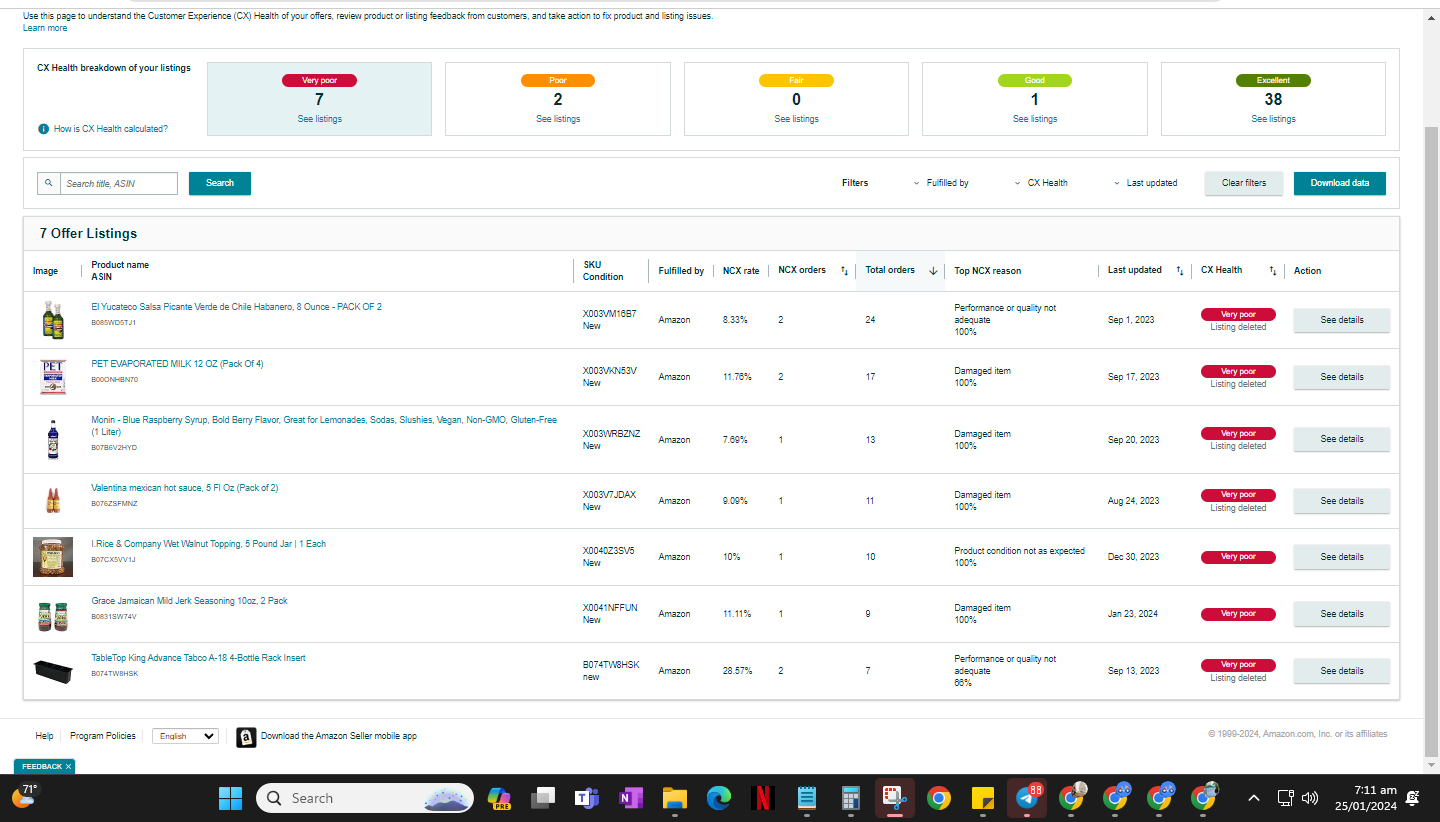
Task: Select the SKU X003VKN53V
Action: (609, 371)
